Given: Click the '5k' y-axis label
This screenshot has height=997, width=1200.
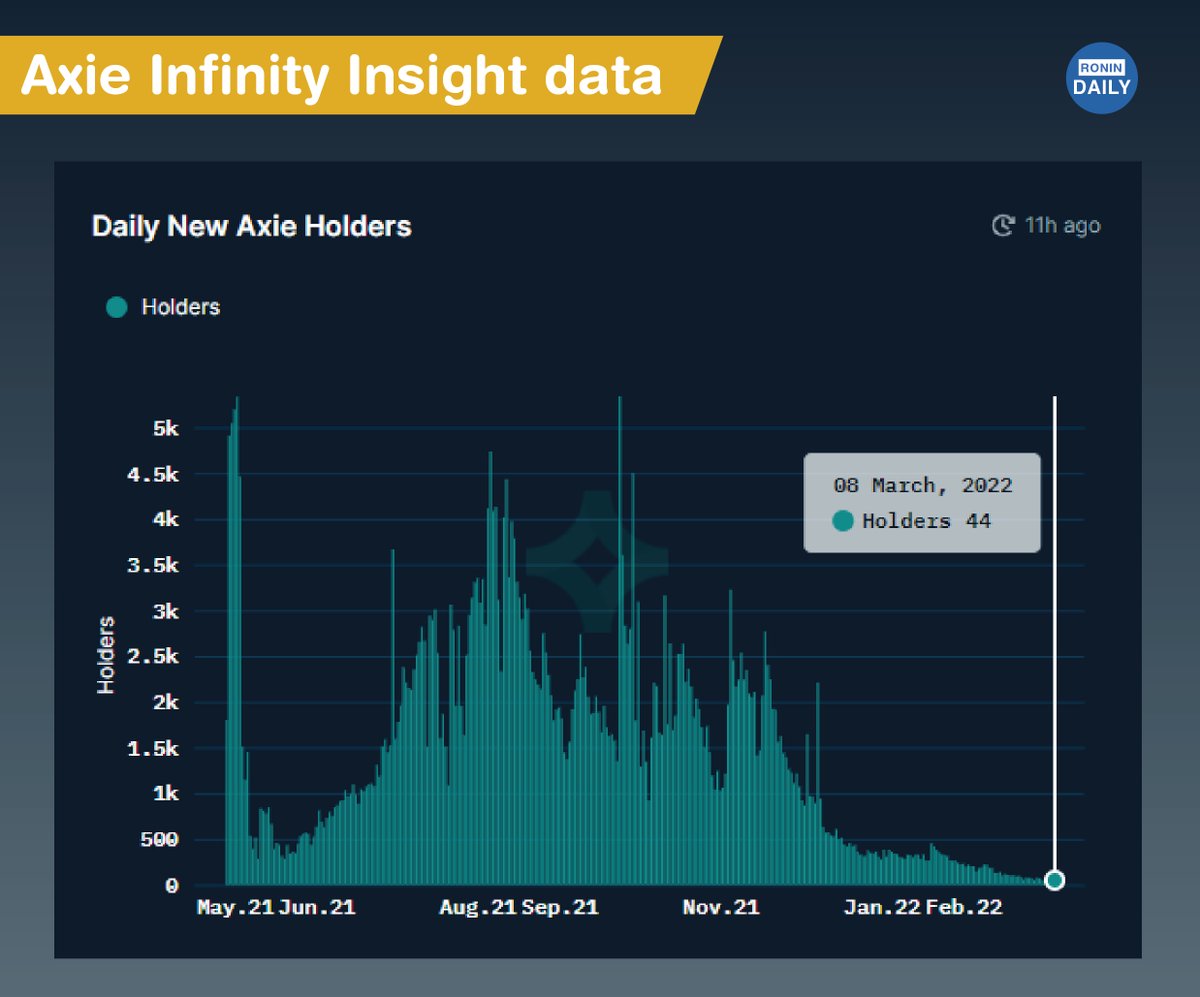Looking at the screenshot, I should coord(165,428).
